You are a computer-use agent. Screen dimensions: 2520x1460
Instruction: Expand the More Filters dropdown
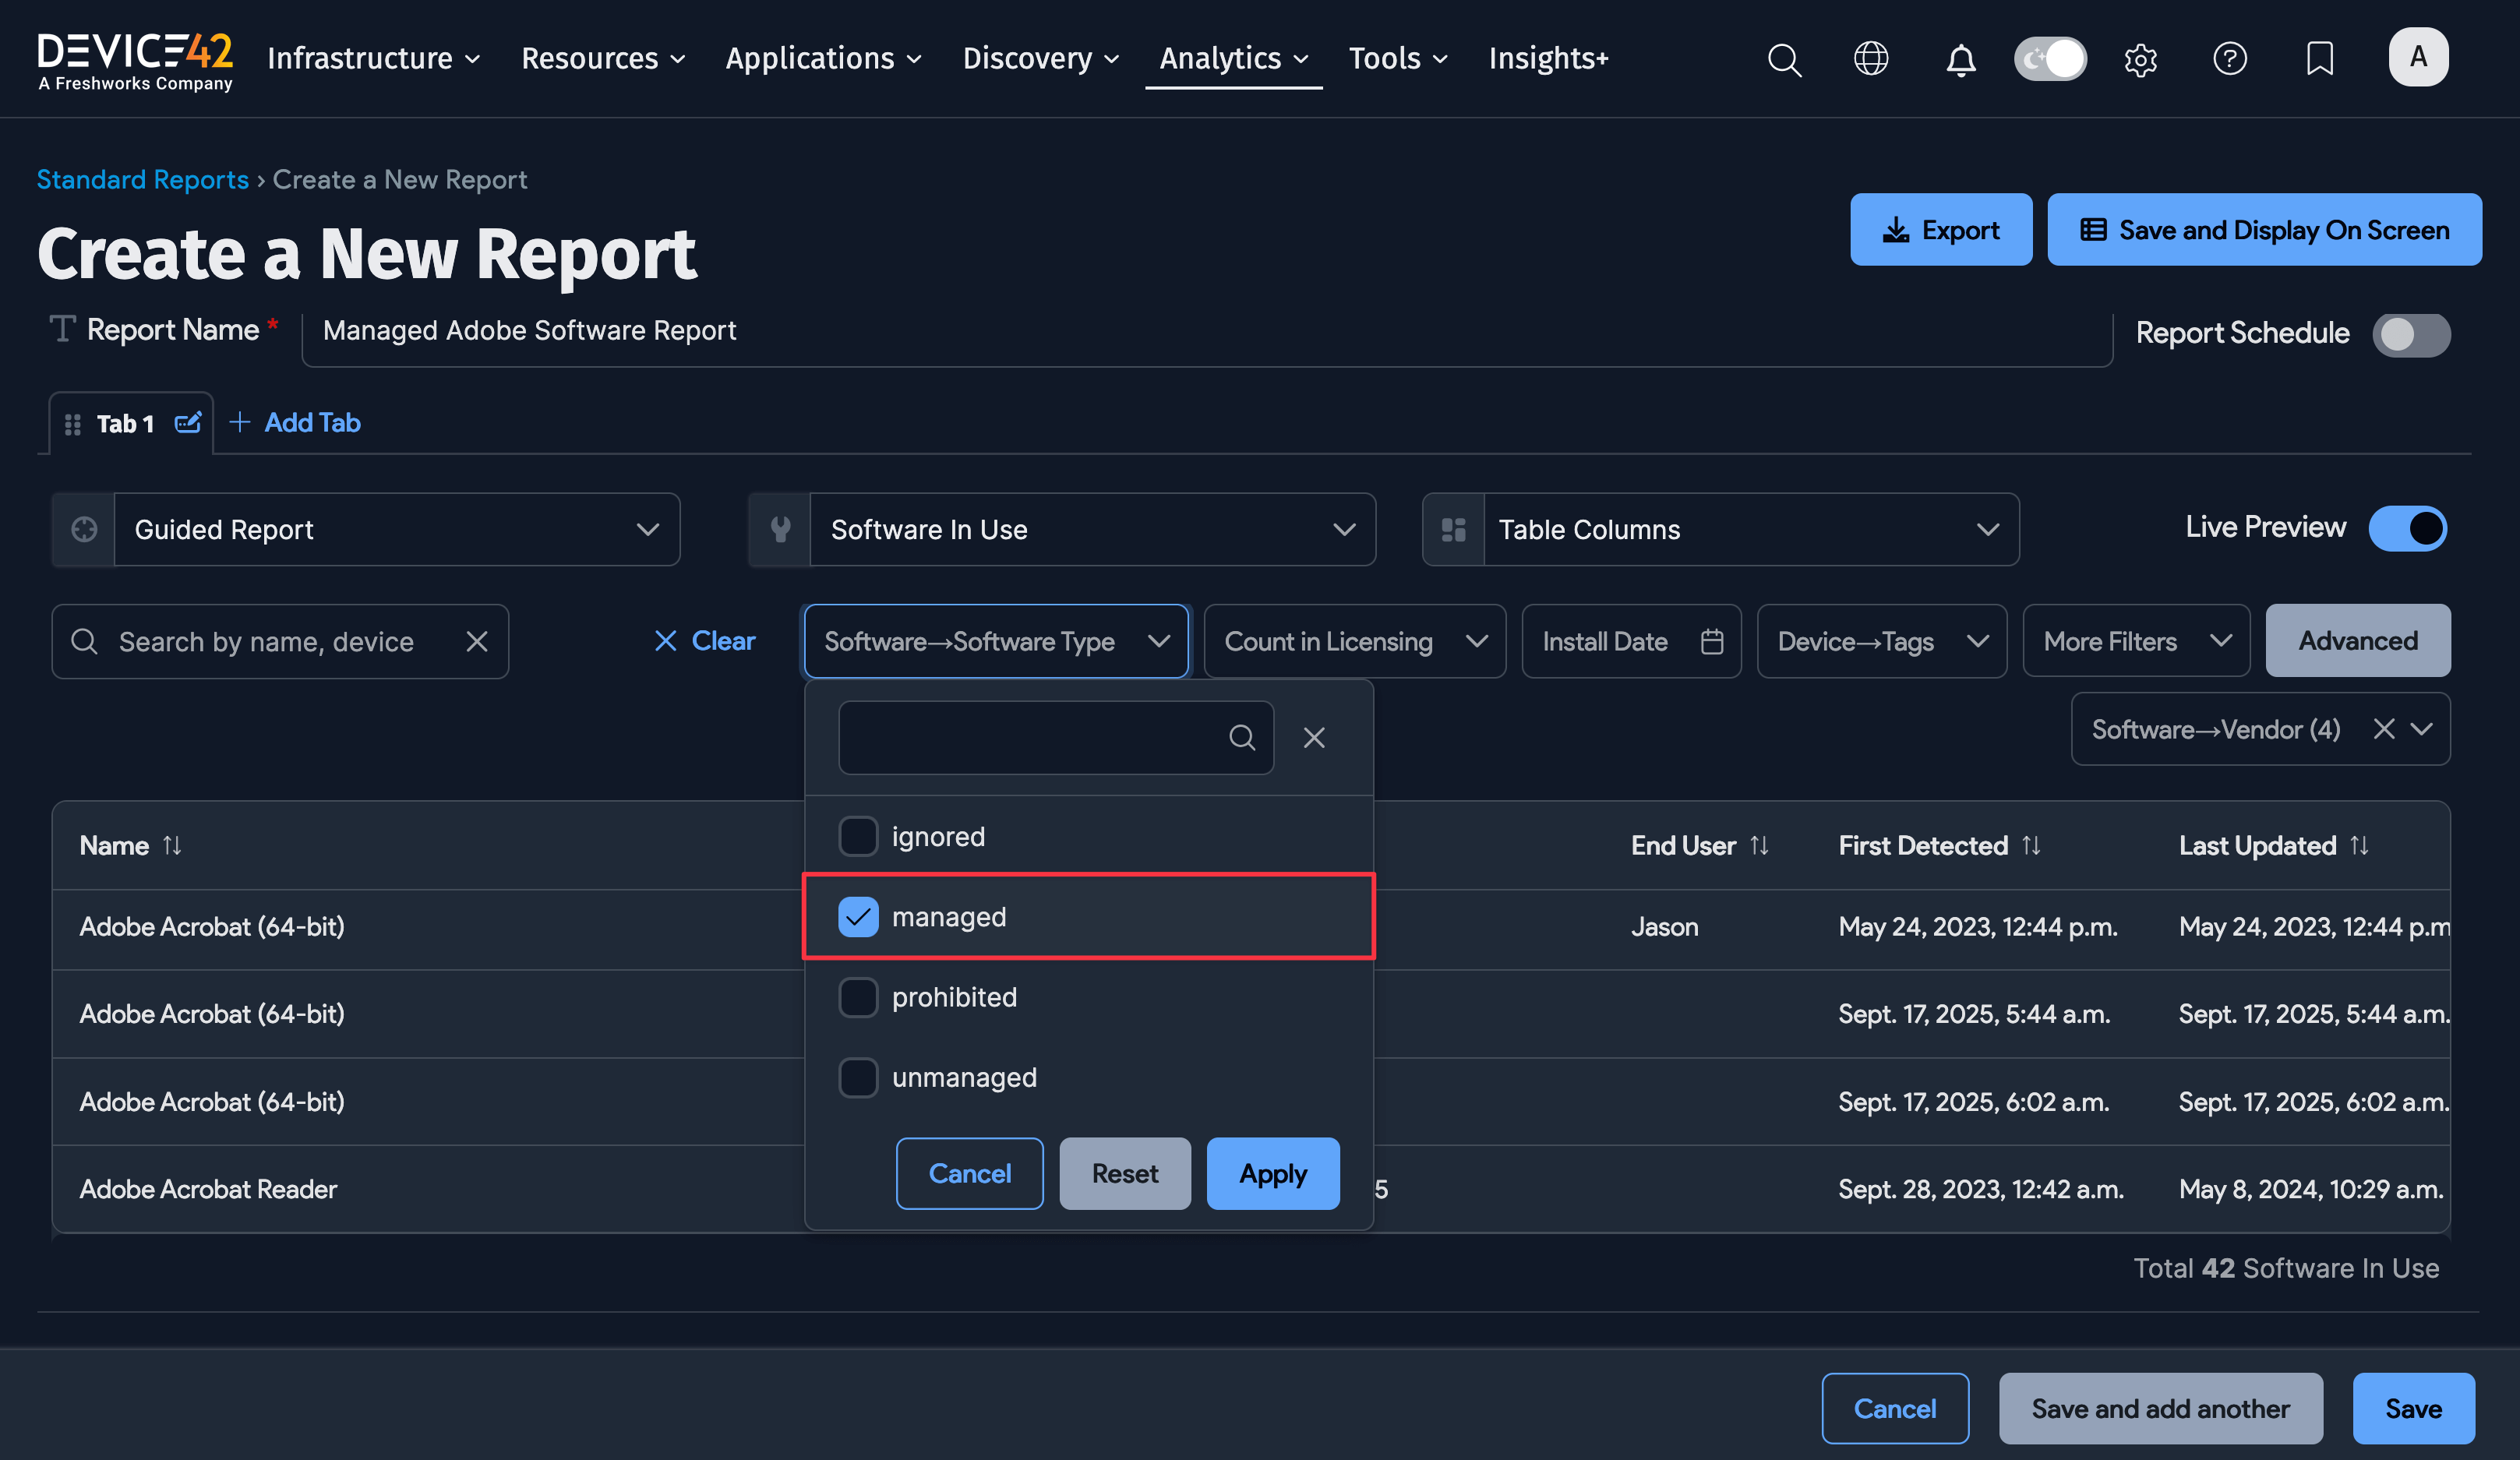[2136, 641]
